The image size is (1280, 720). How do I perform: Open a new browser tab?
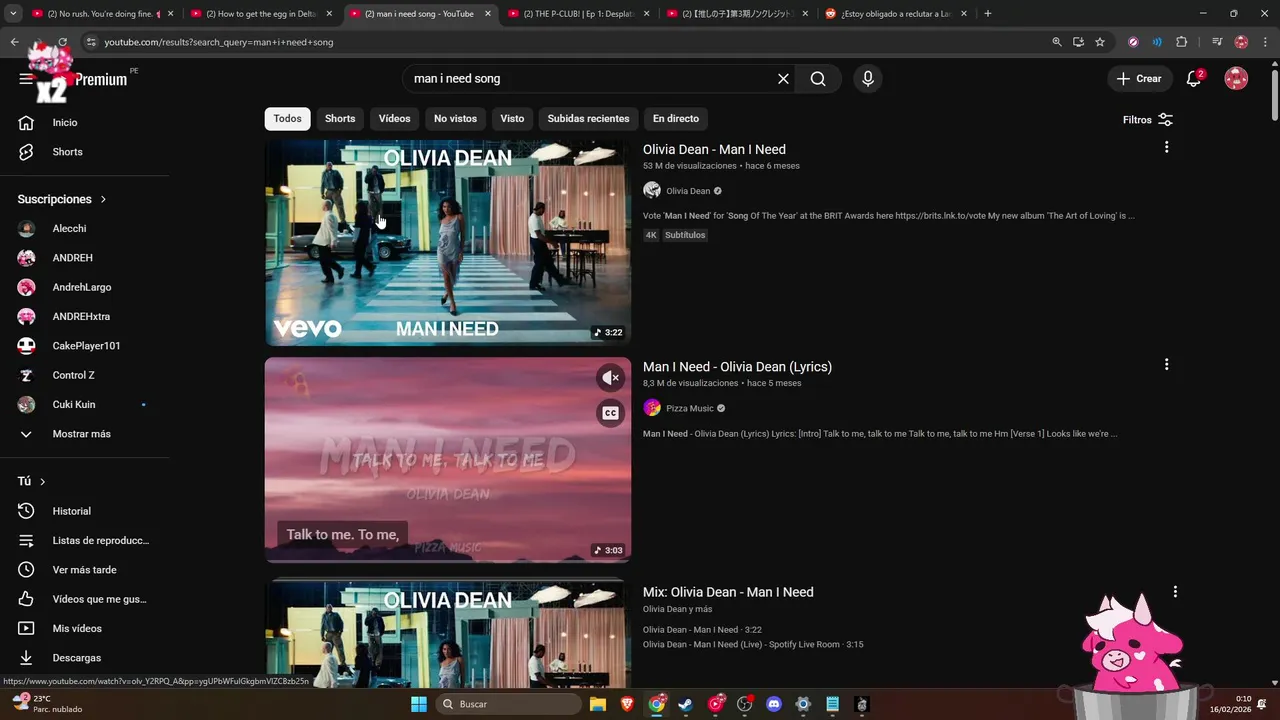click(x=988, y=14)
